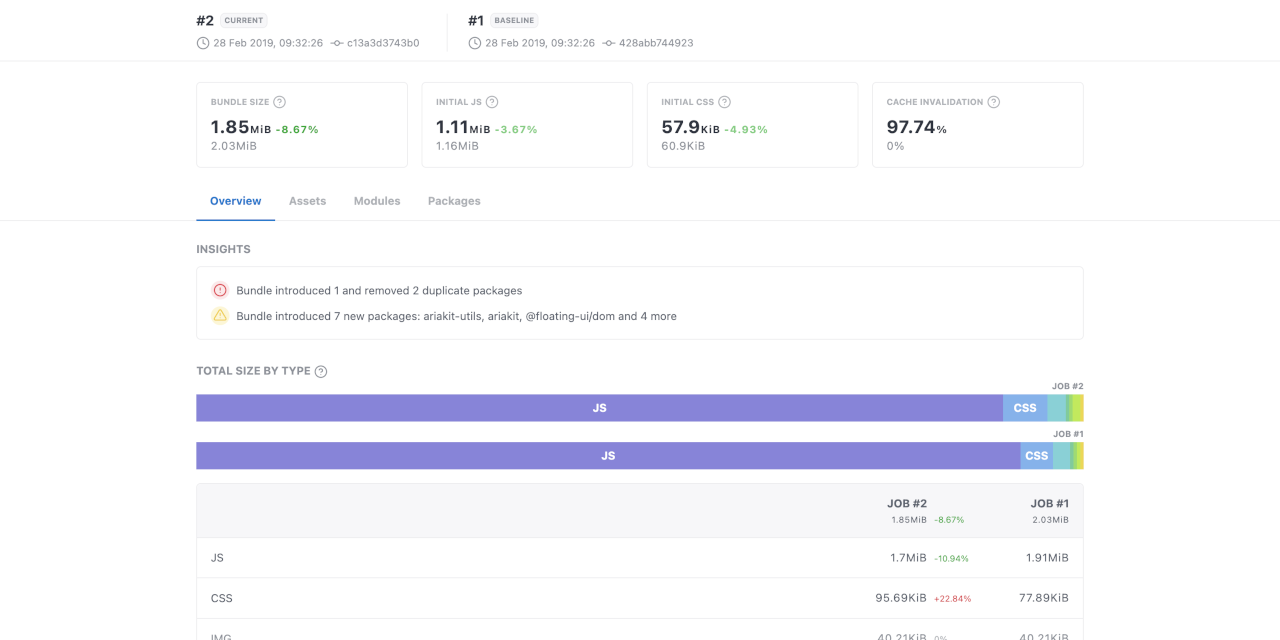
Task: Click the warning triangle on new packages insight
Action: click(220, 315)
